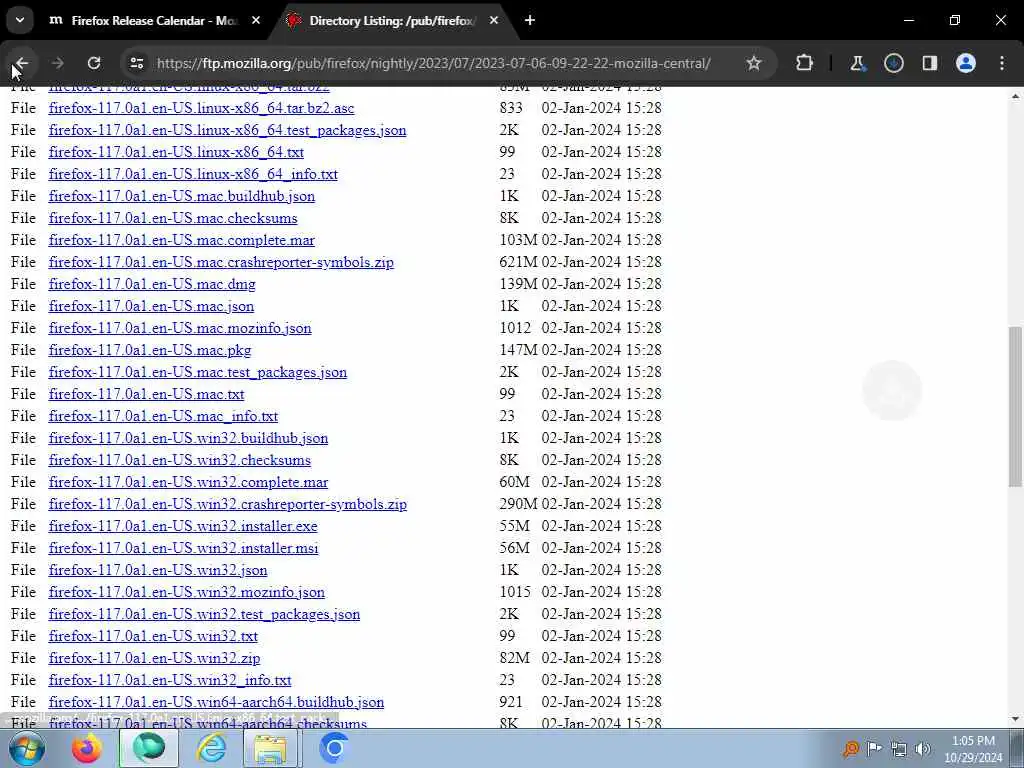This screenshot has width=1024, height=768.
Task: Launch Internet Explorer from taskbar
Action: tap(212, 748)
